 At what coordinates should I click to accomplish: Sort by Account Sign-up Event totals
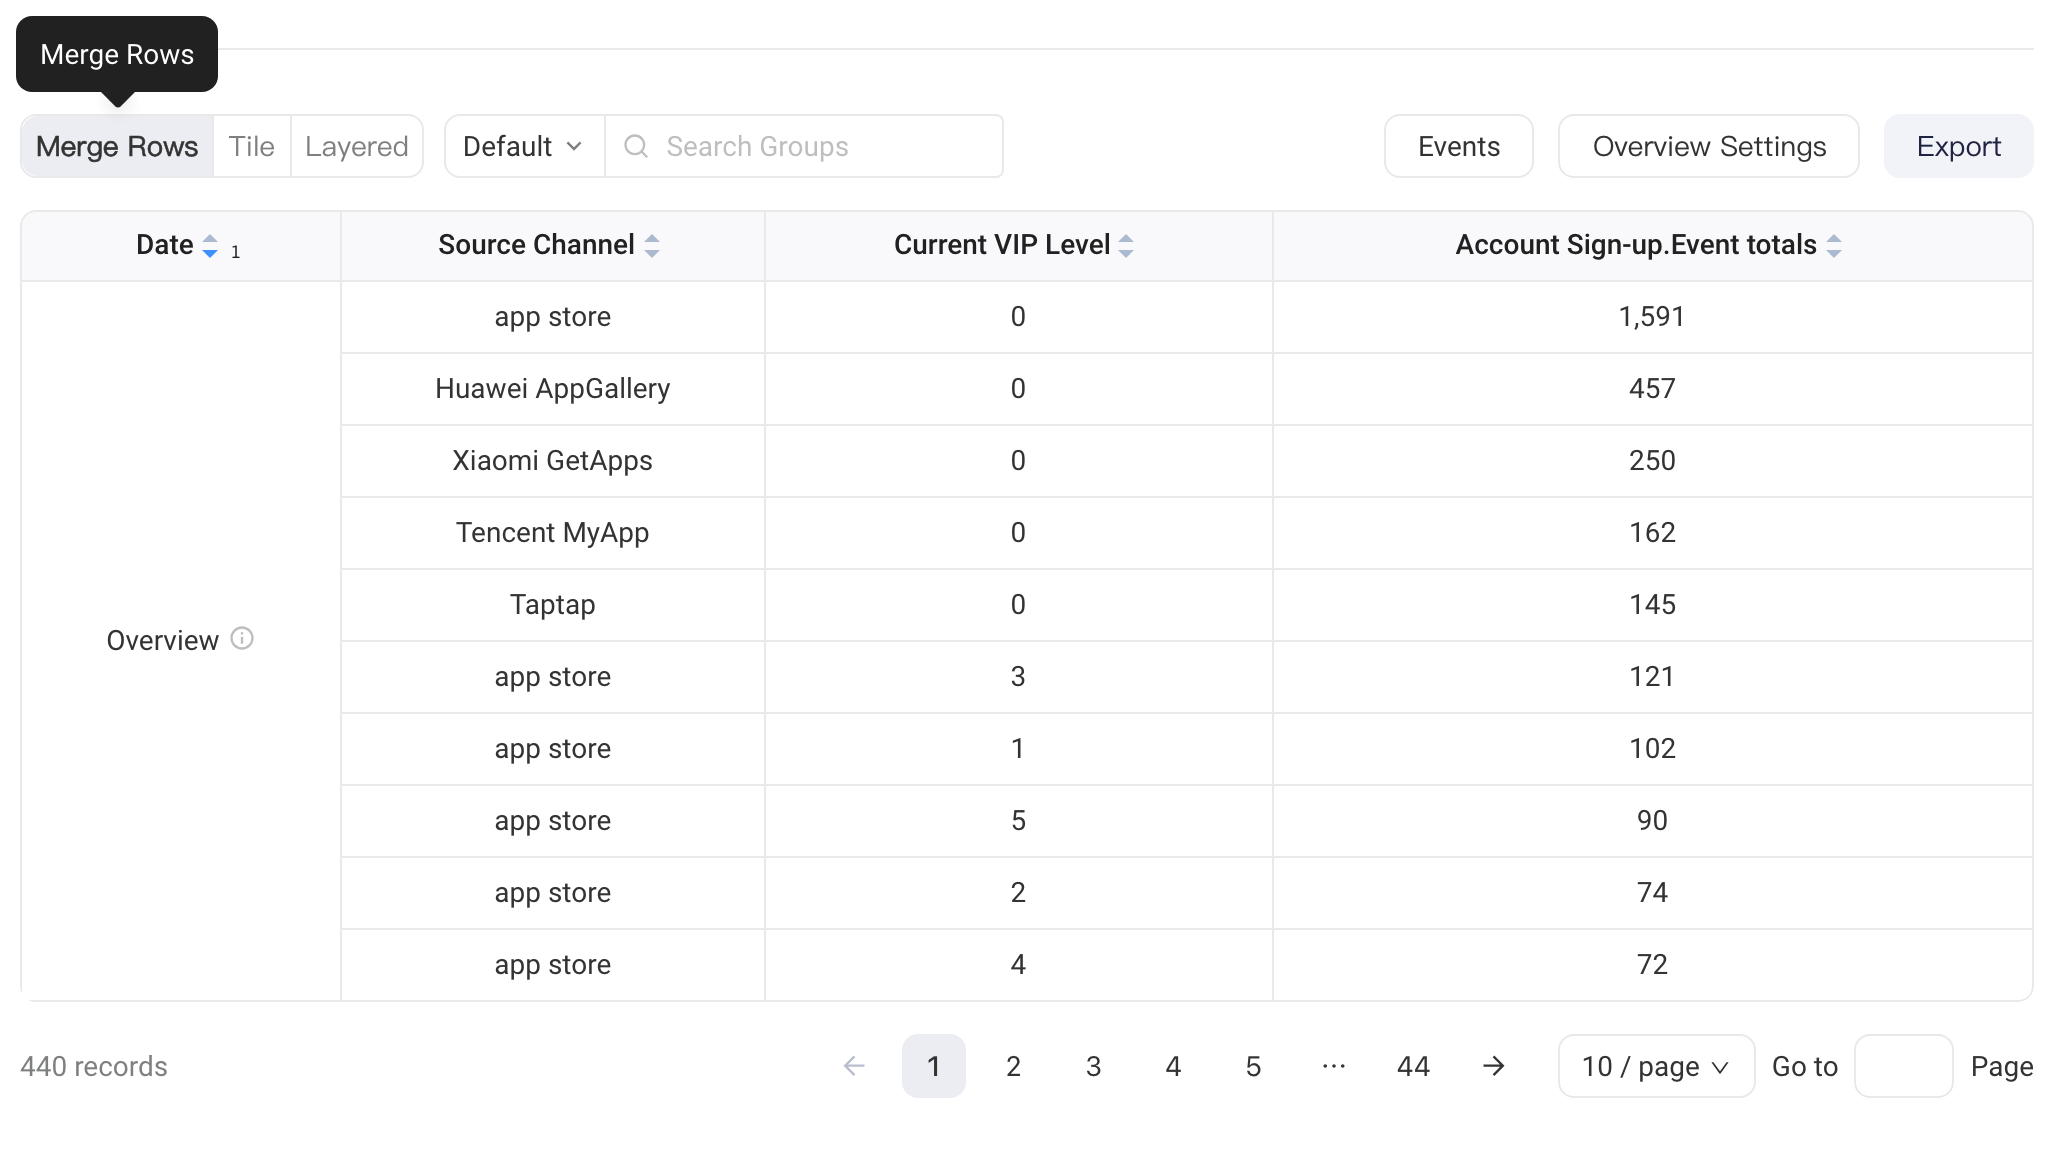pos(1834,246)
